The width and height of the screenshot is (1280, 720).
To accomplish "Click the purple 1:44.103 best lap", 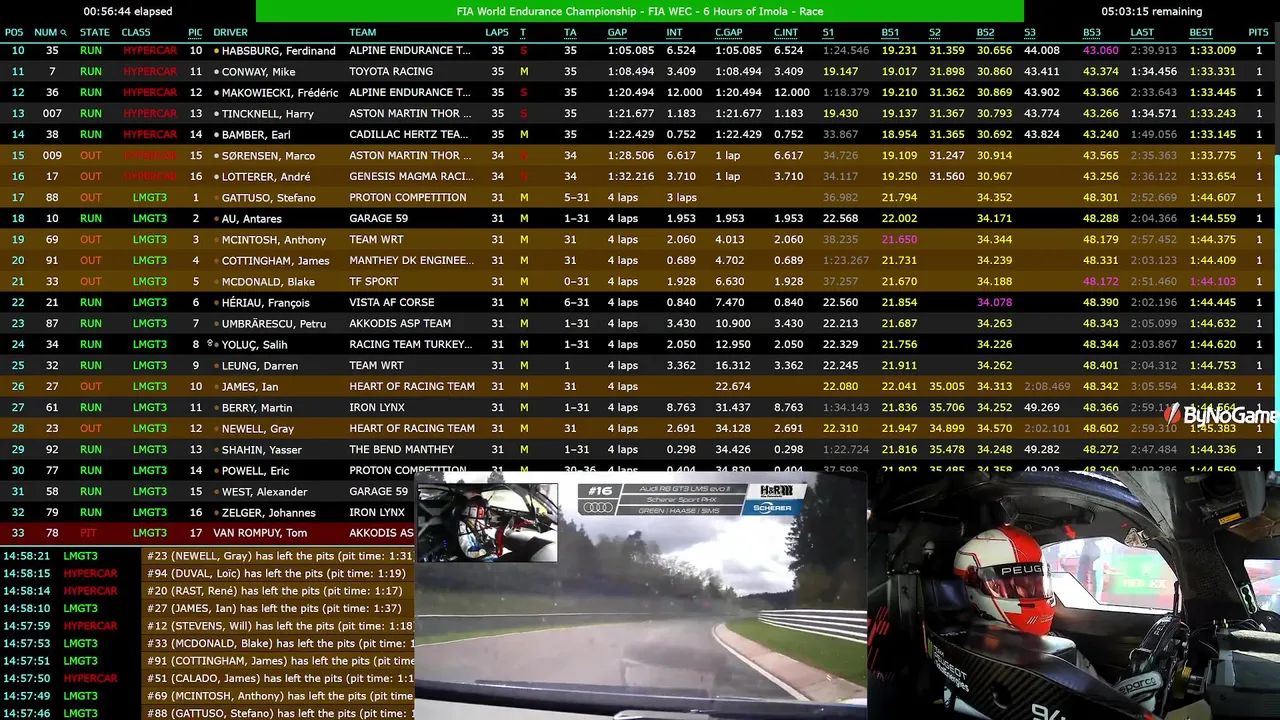I will click(1213, 282).
